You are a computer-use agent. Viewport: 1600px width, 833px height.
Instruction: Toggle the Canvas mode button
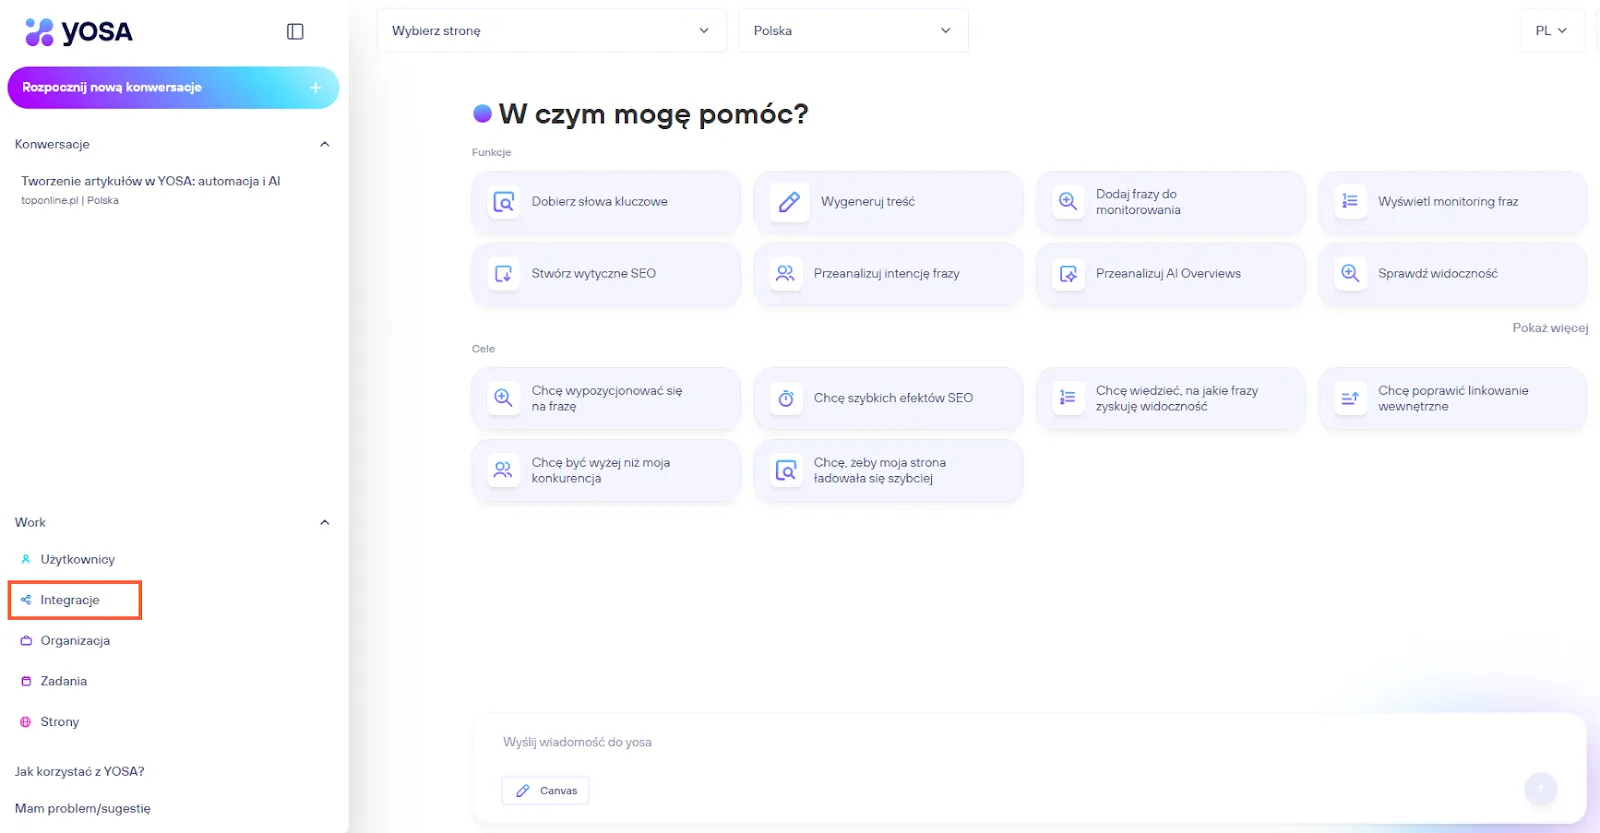[546, 790]
